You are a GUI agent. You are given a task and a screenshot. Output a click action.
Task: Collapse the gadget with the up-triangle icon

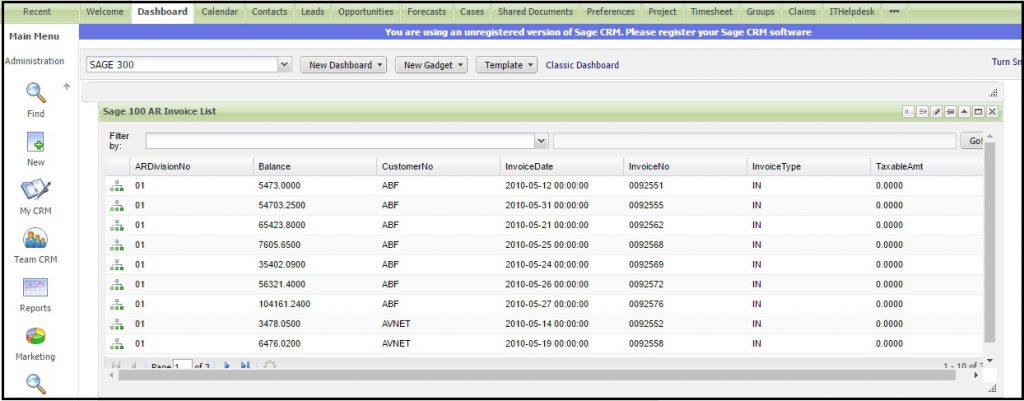click(964, 112)
